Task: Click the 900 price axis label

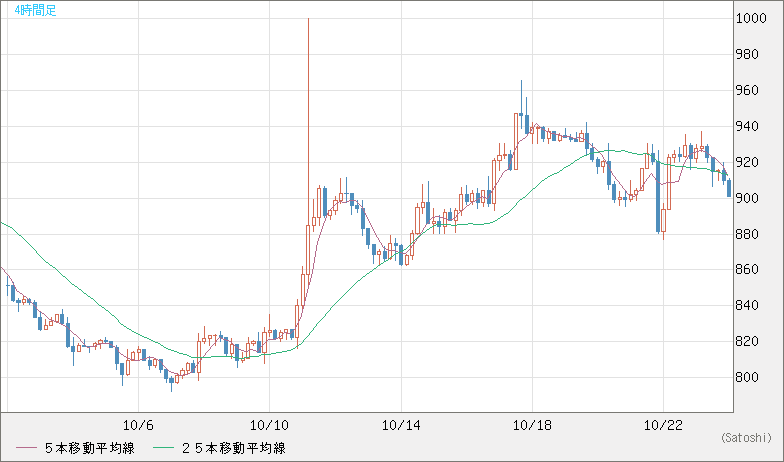Action: point(749,198)
